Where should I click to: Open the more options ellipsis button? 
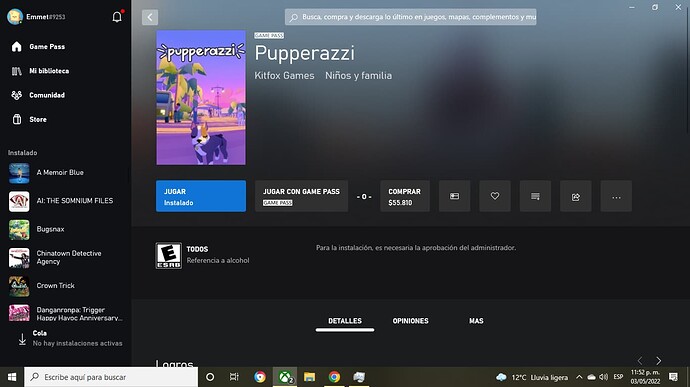pos(616,196)
